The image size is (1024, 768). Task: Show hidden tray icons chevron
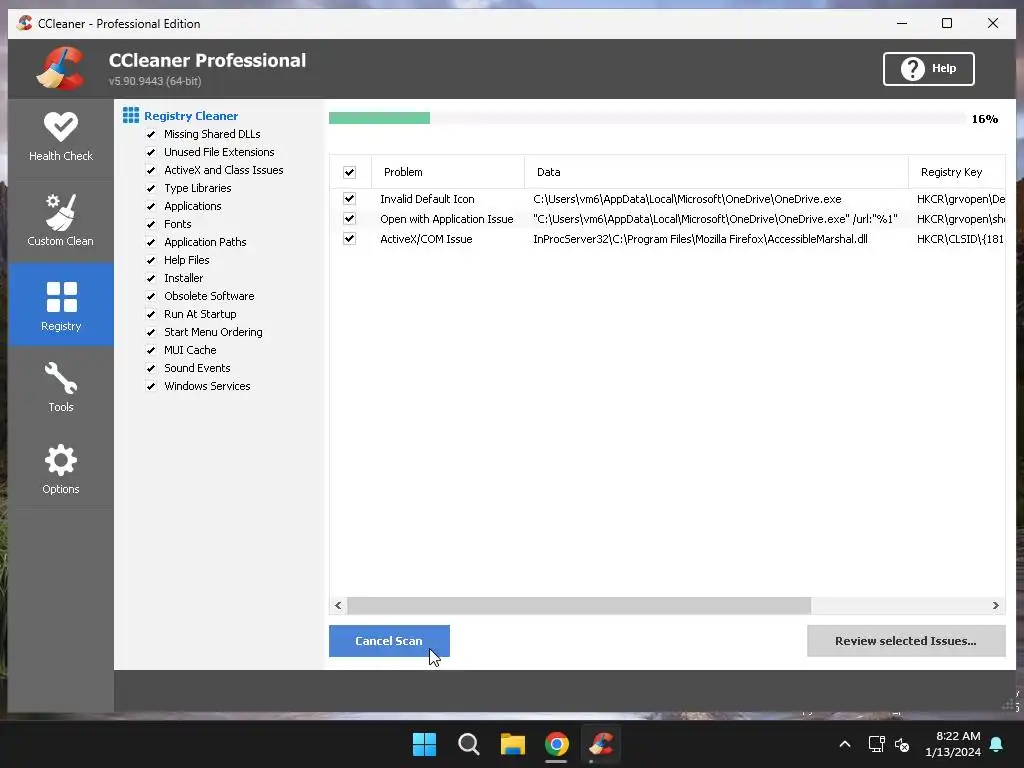[x=844, y=744]
